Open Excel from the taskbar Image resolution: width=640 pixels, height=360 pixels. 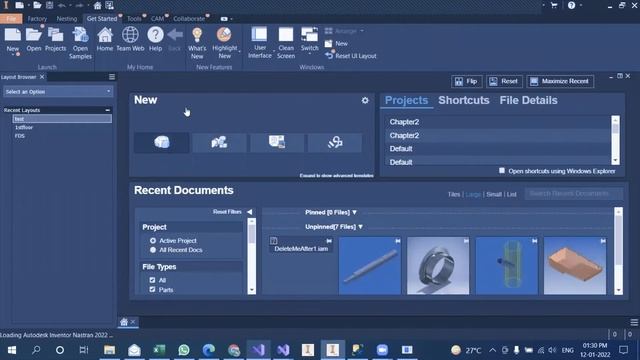[159, 350]
